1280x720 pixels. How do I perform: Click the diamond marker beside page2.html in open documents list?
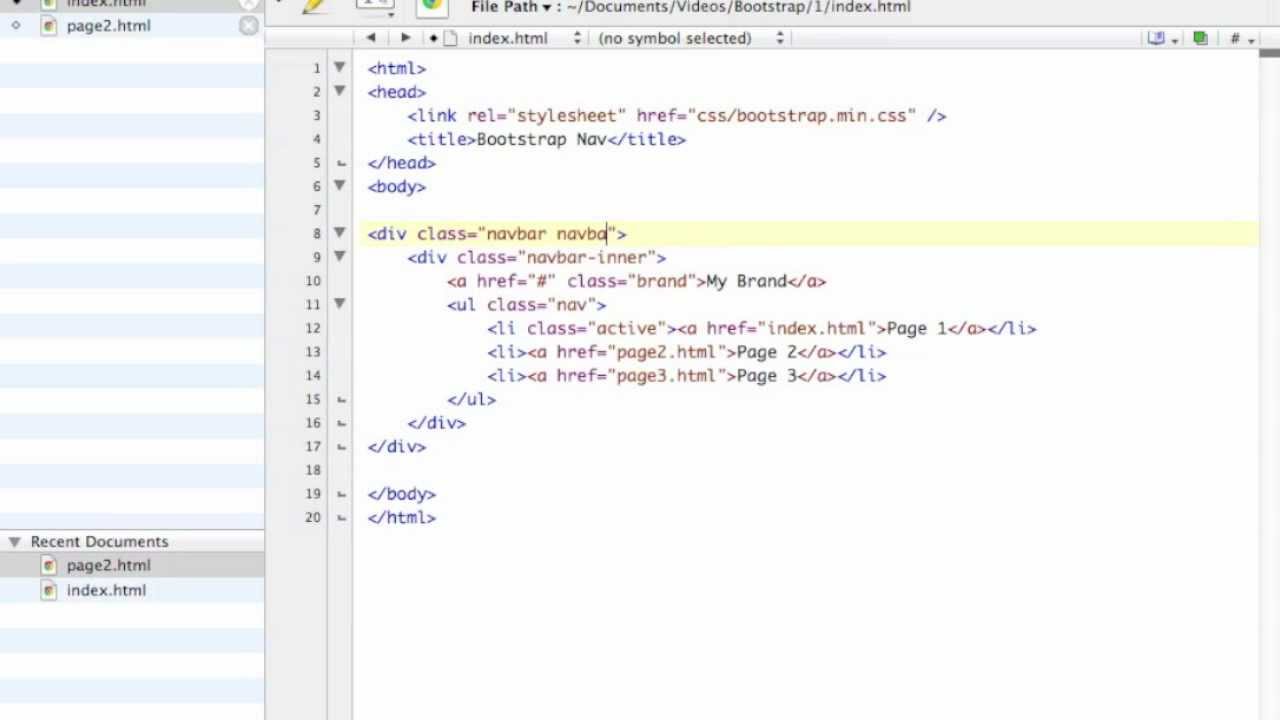[x=16, y=26]
